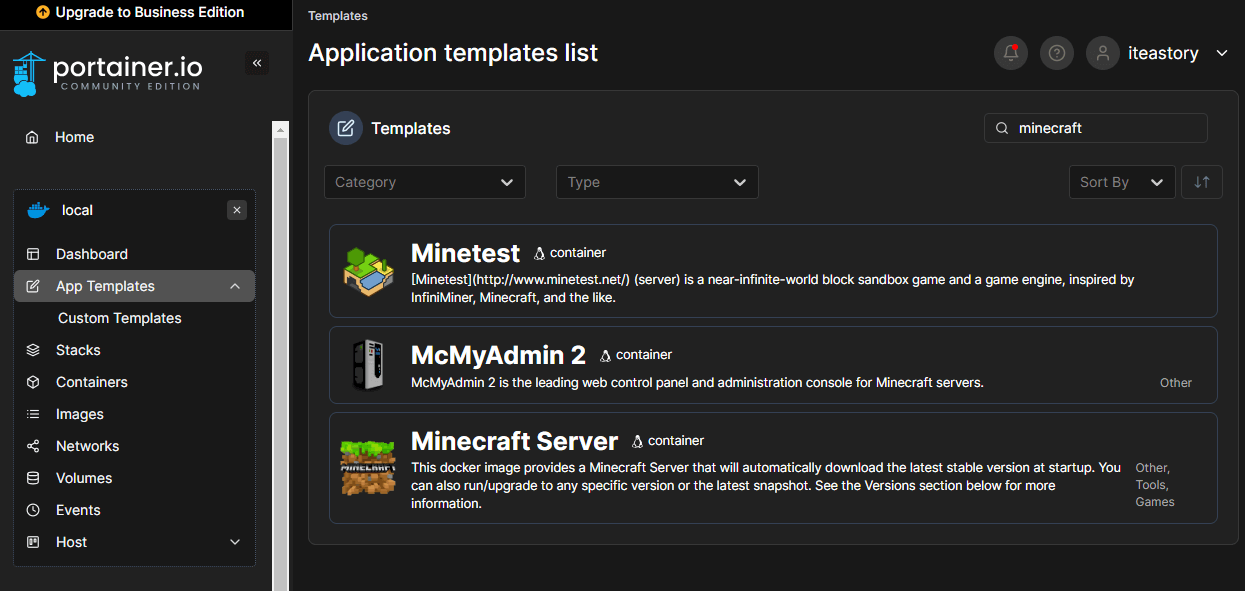This screenshot has width=1245, height=591.
Task: Click the App Templates edit icon in sidebar
Action: (33, 286)
